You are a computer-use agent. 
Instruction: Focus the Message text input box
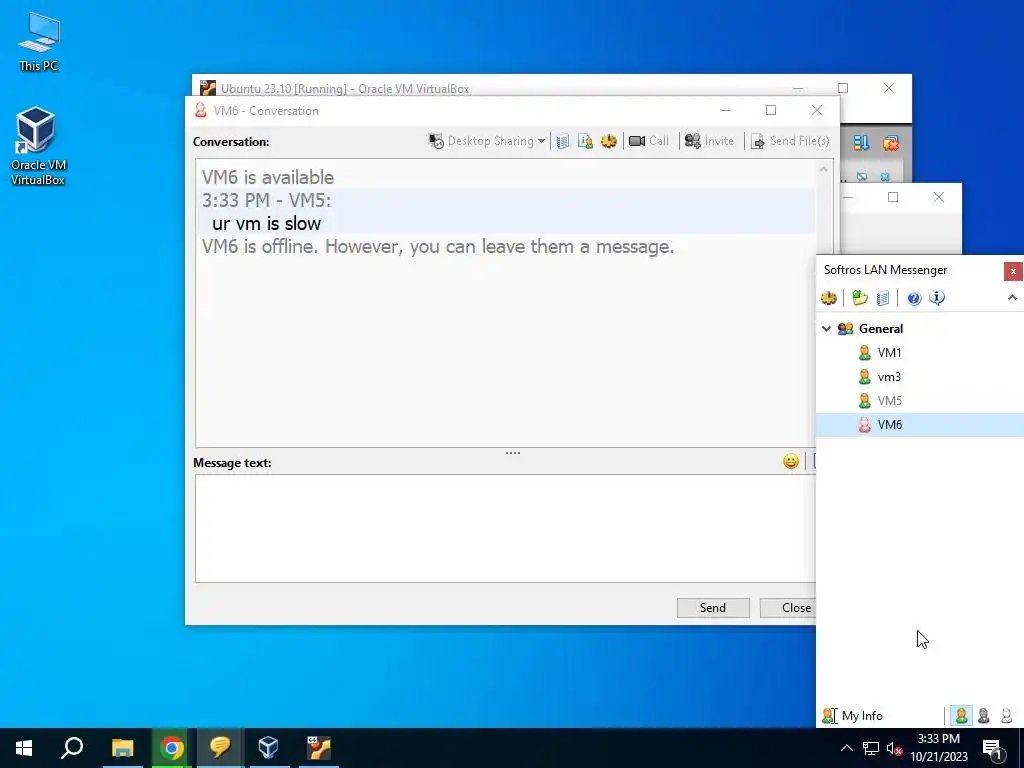coord(505,528)
